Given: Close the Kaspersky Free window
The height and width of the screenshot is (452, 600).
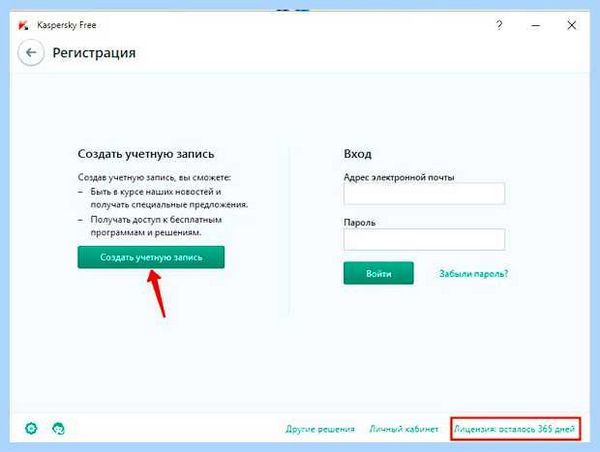Looking at the screenshot, I should (x=572, y=26).
